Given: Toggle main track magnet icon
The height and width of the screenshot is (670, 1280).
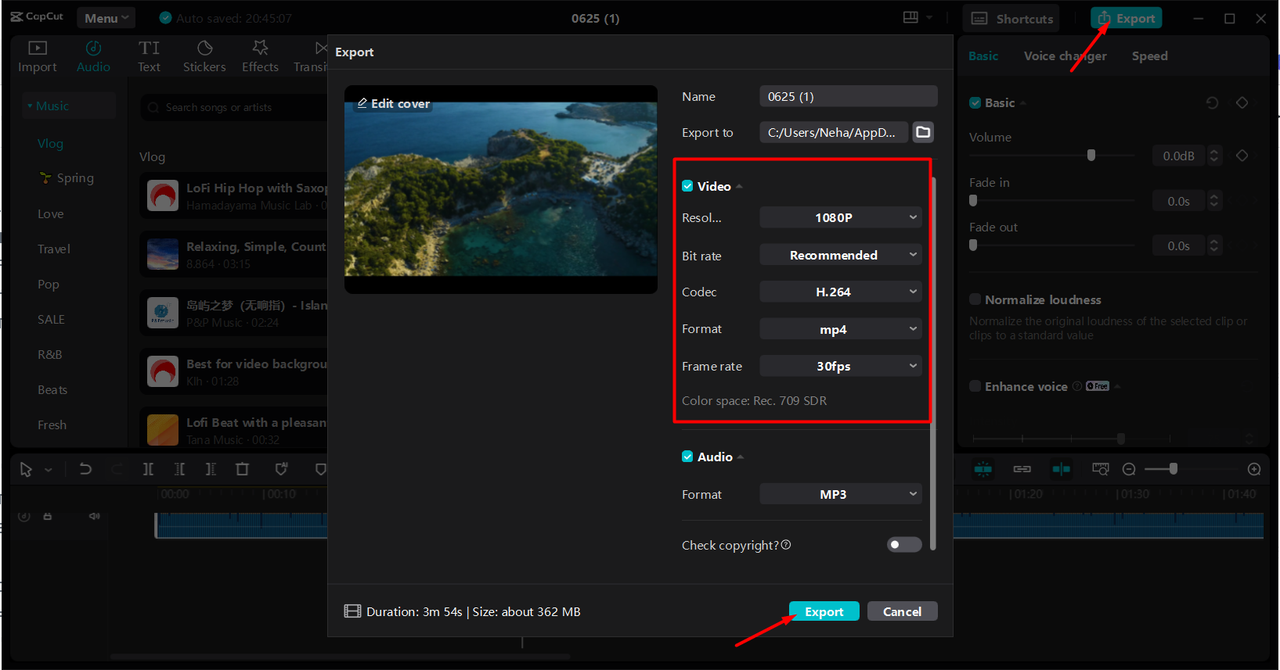Looking at the screenshot, I should [983, 468].
